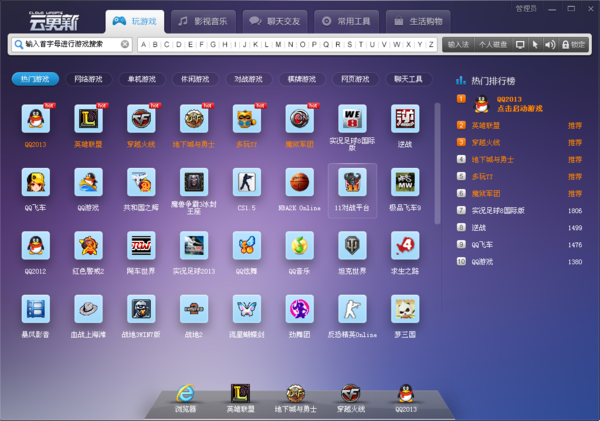
Task: Launch 实况足球8国际版 icon
Action: (352, 119)
